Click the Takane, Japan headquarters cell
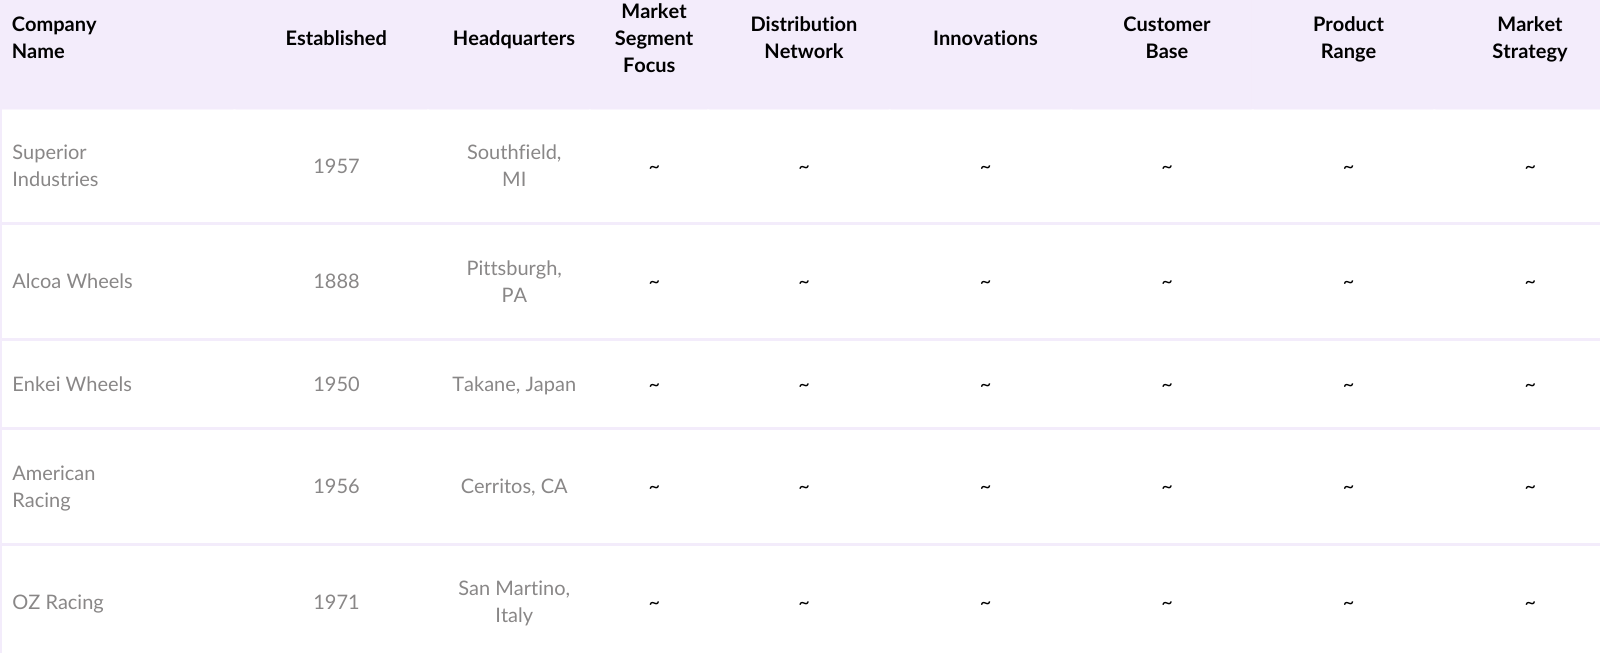 [x=513, y=384]
